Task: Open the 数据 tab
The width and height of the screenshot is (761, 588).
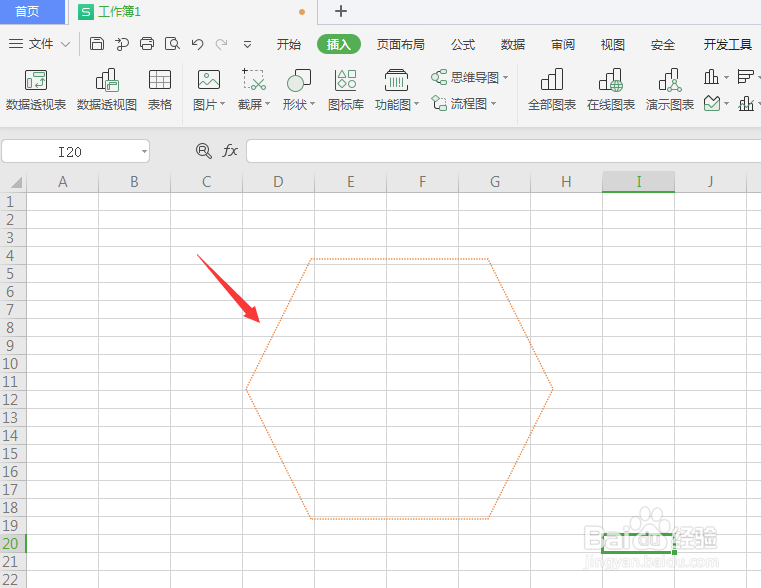Action: click(x=513, y=45)
